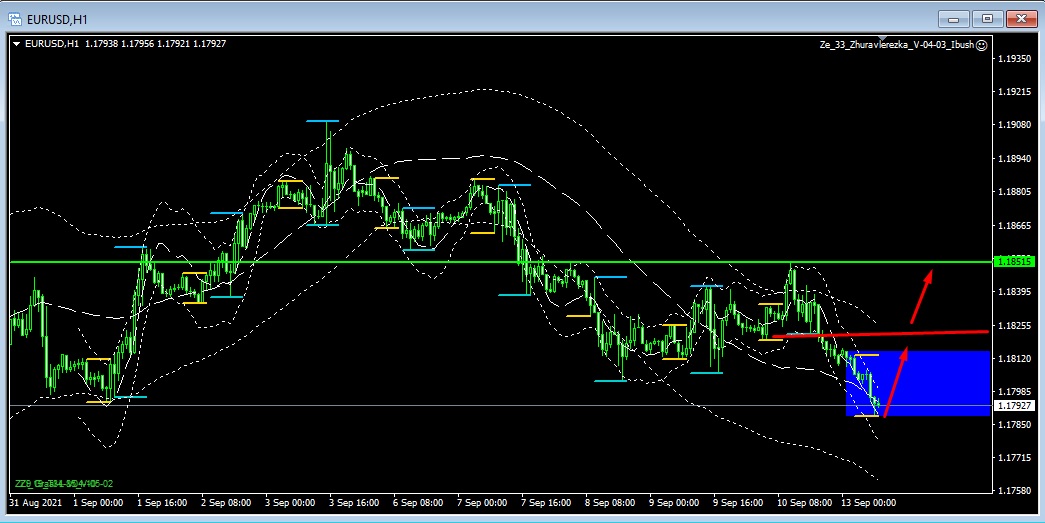
Task: Close the EURUSD,H1 chart window
Action: click(1019, 17)
